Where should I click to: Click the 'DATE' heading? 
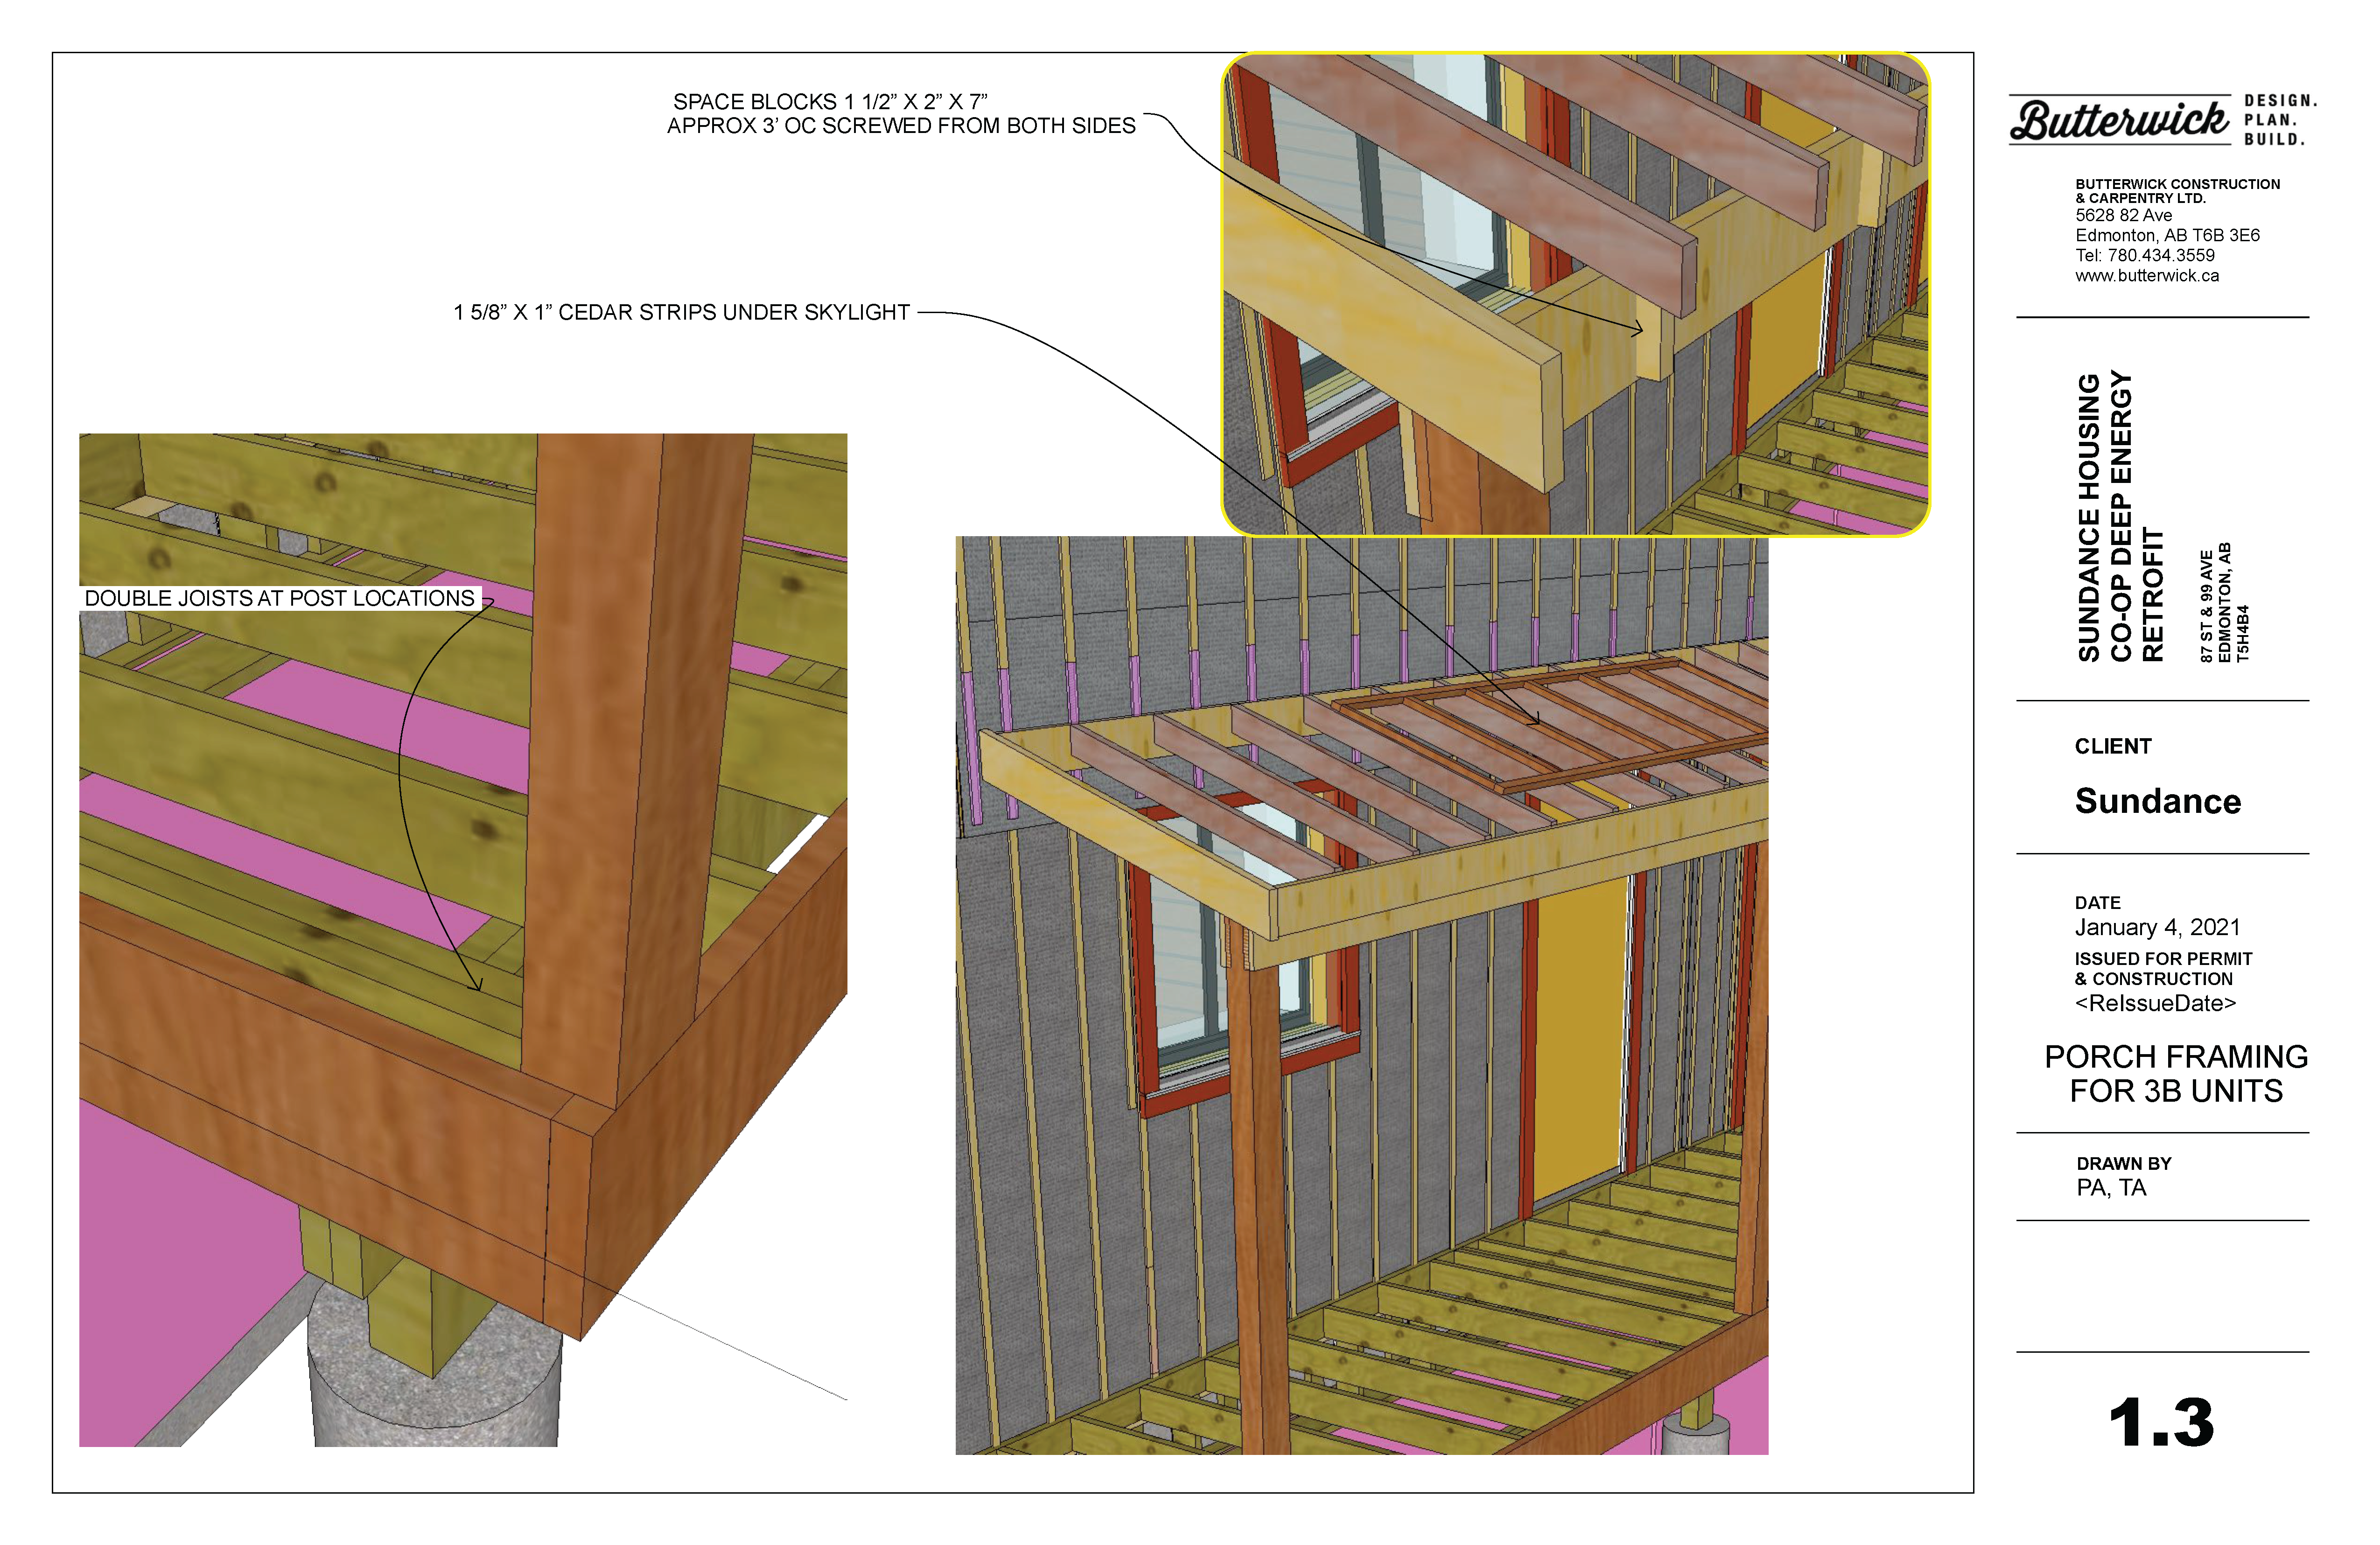click(x=2098, y=903)
